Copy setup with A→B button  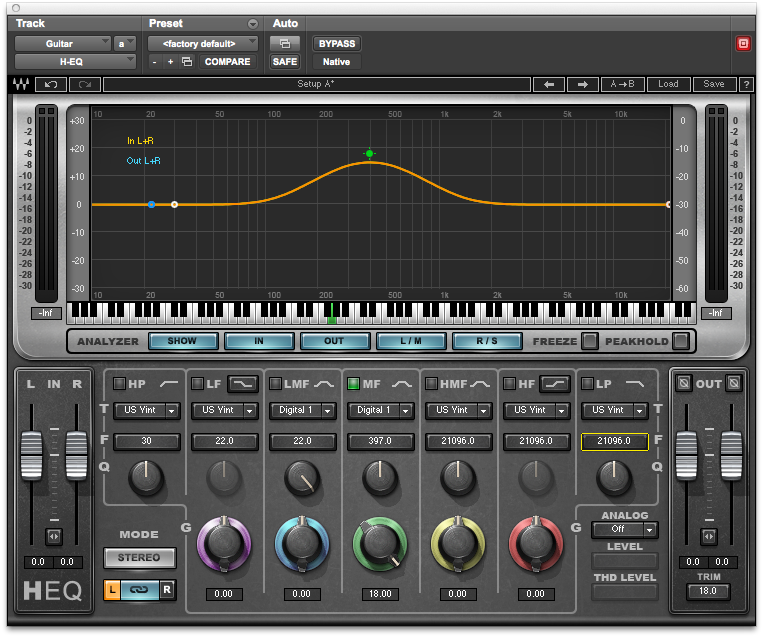(623, 85)
